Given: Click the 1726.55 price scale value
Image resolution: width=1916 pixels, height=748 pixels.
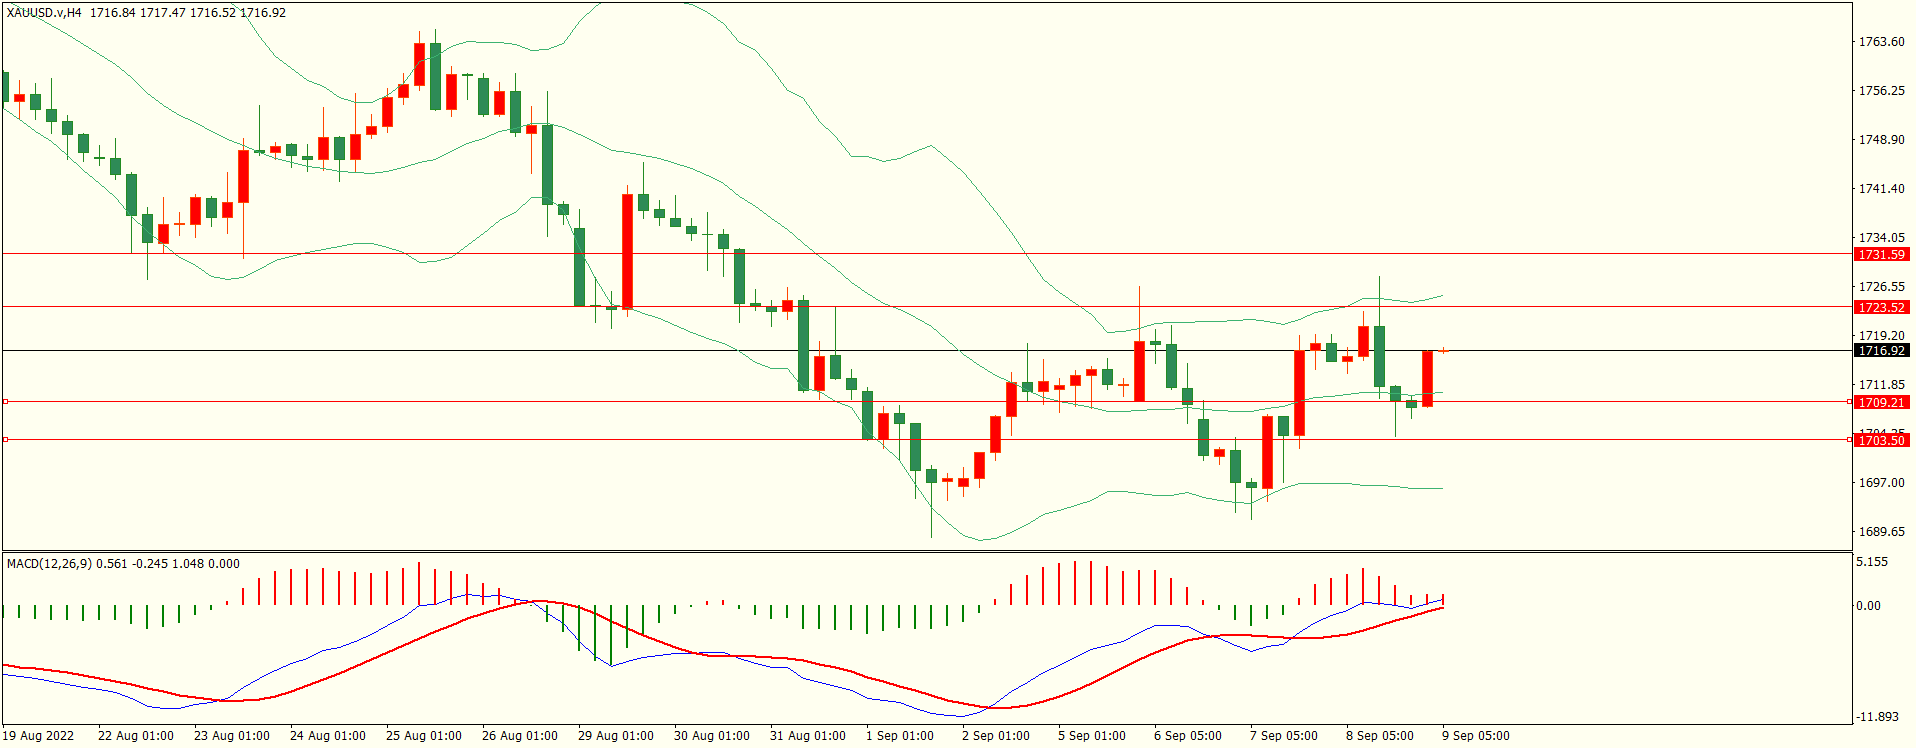Looking at the screenshot, I should (x=1881, y=287).
